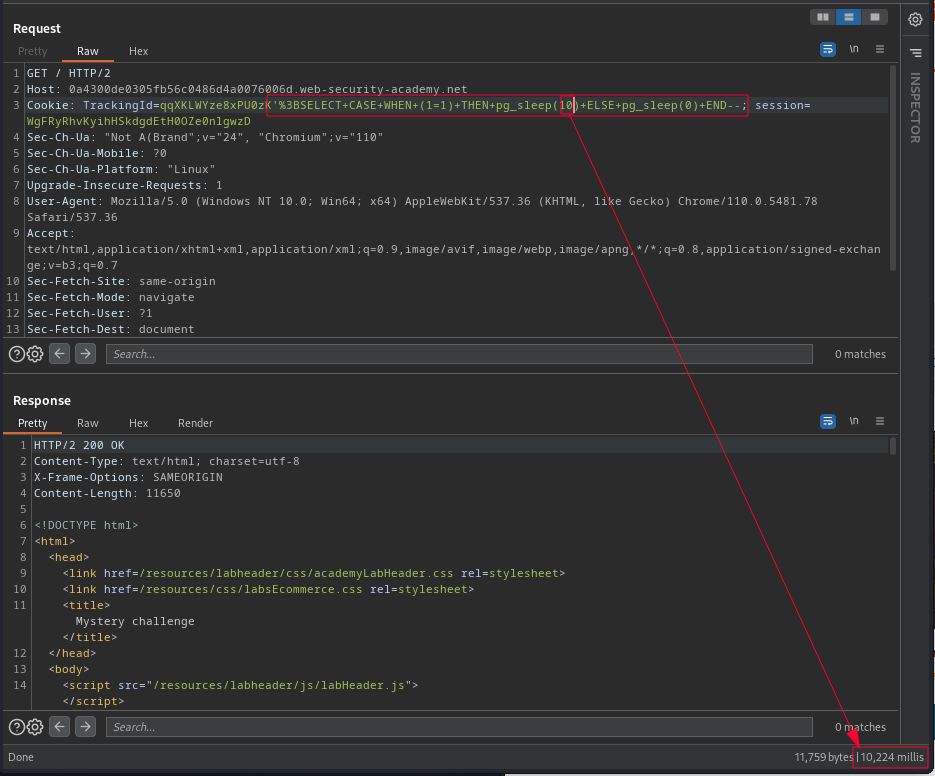Focus the Response search input field
This screenshot has width=935, height=776.
point(459,726)
